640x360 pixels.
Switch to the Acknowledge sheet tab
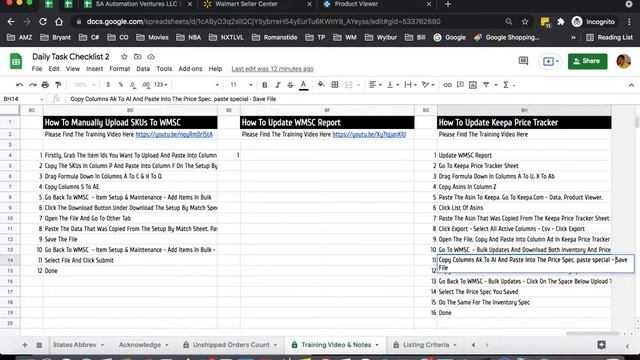point(144,345)
